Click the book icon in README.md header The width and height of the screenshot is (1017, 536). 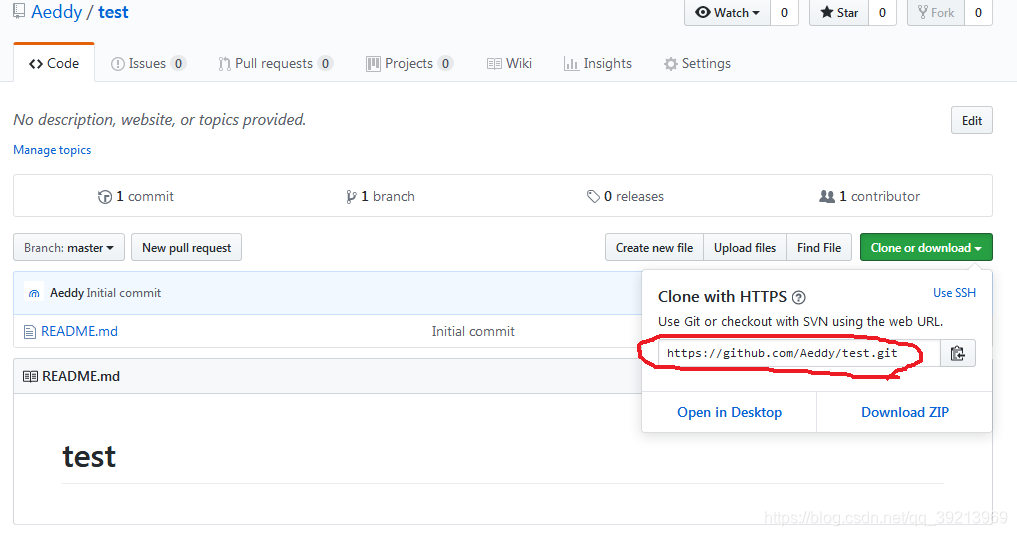coord(30,376)
